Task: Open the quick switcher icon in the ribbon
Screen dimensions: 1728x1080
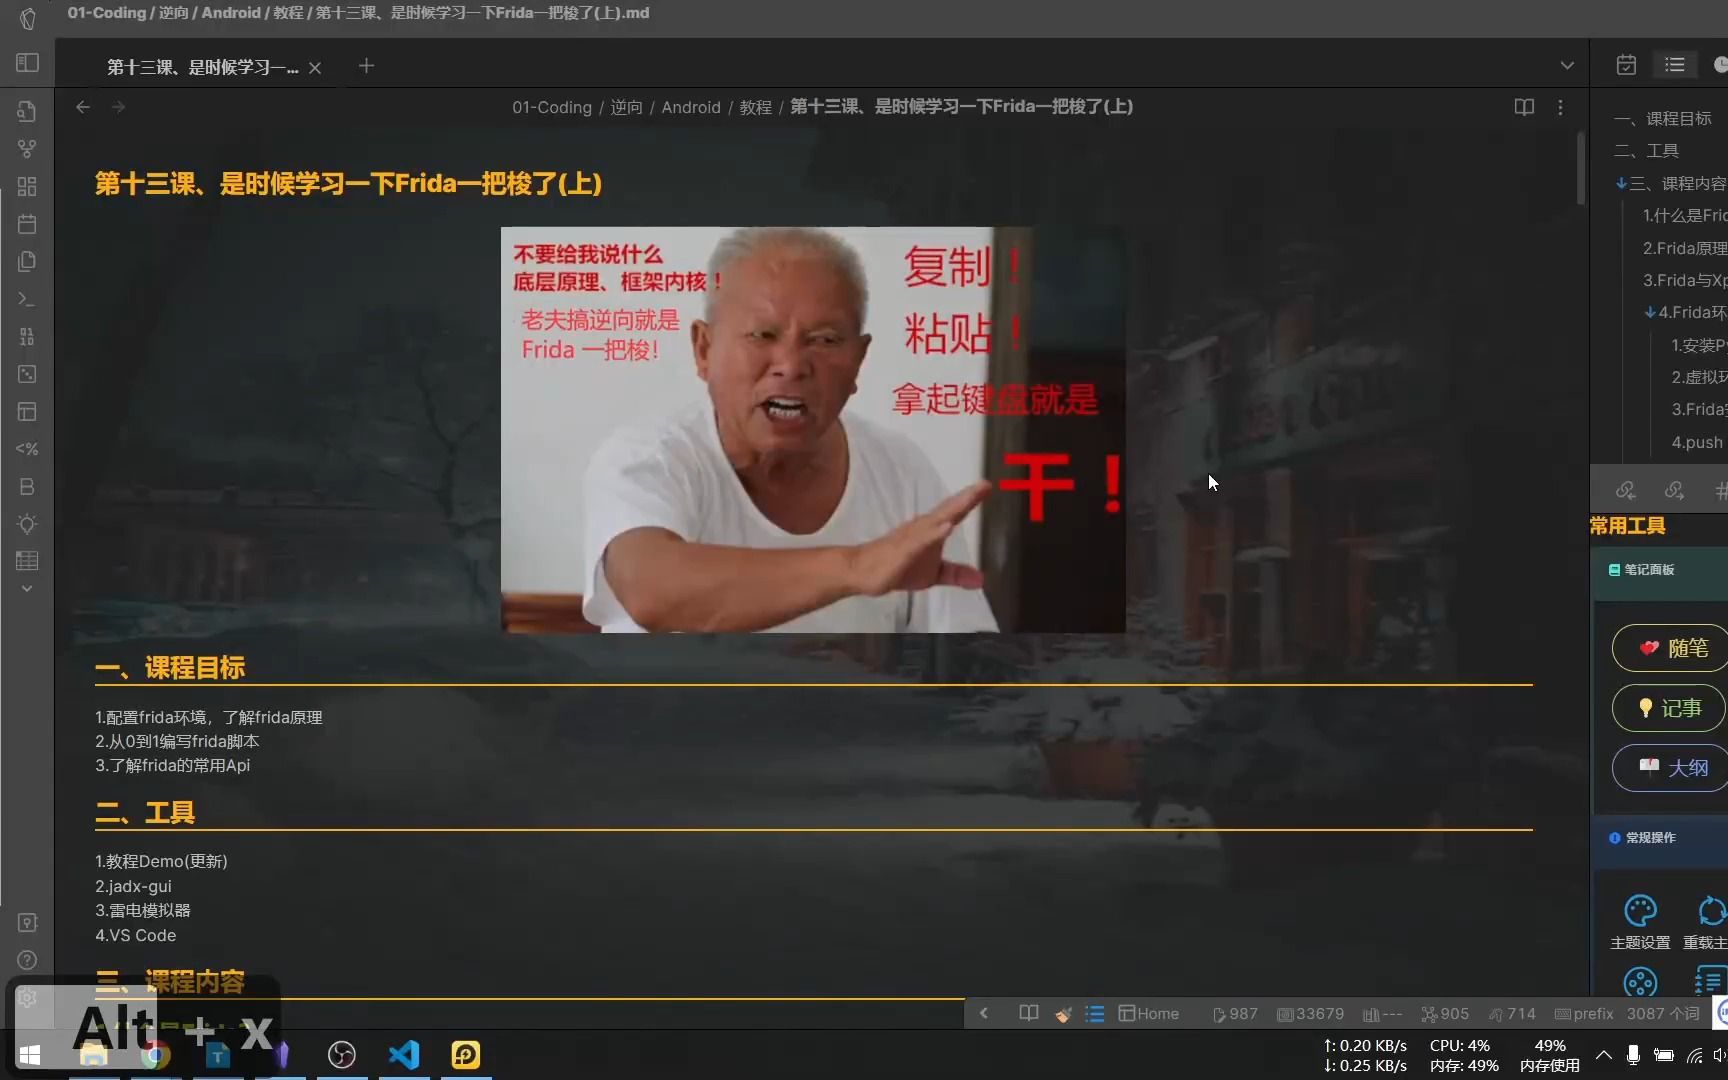Action: tap(27, 111)
